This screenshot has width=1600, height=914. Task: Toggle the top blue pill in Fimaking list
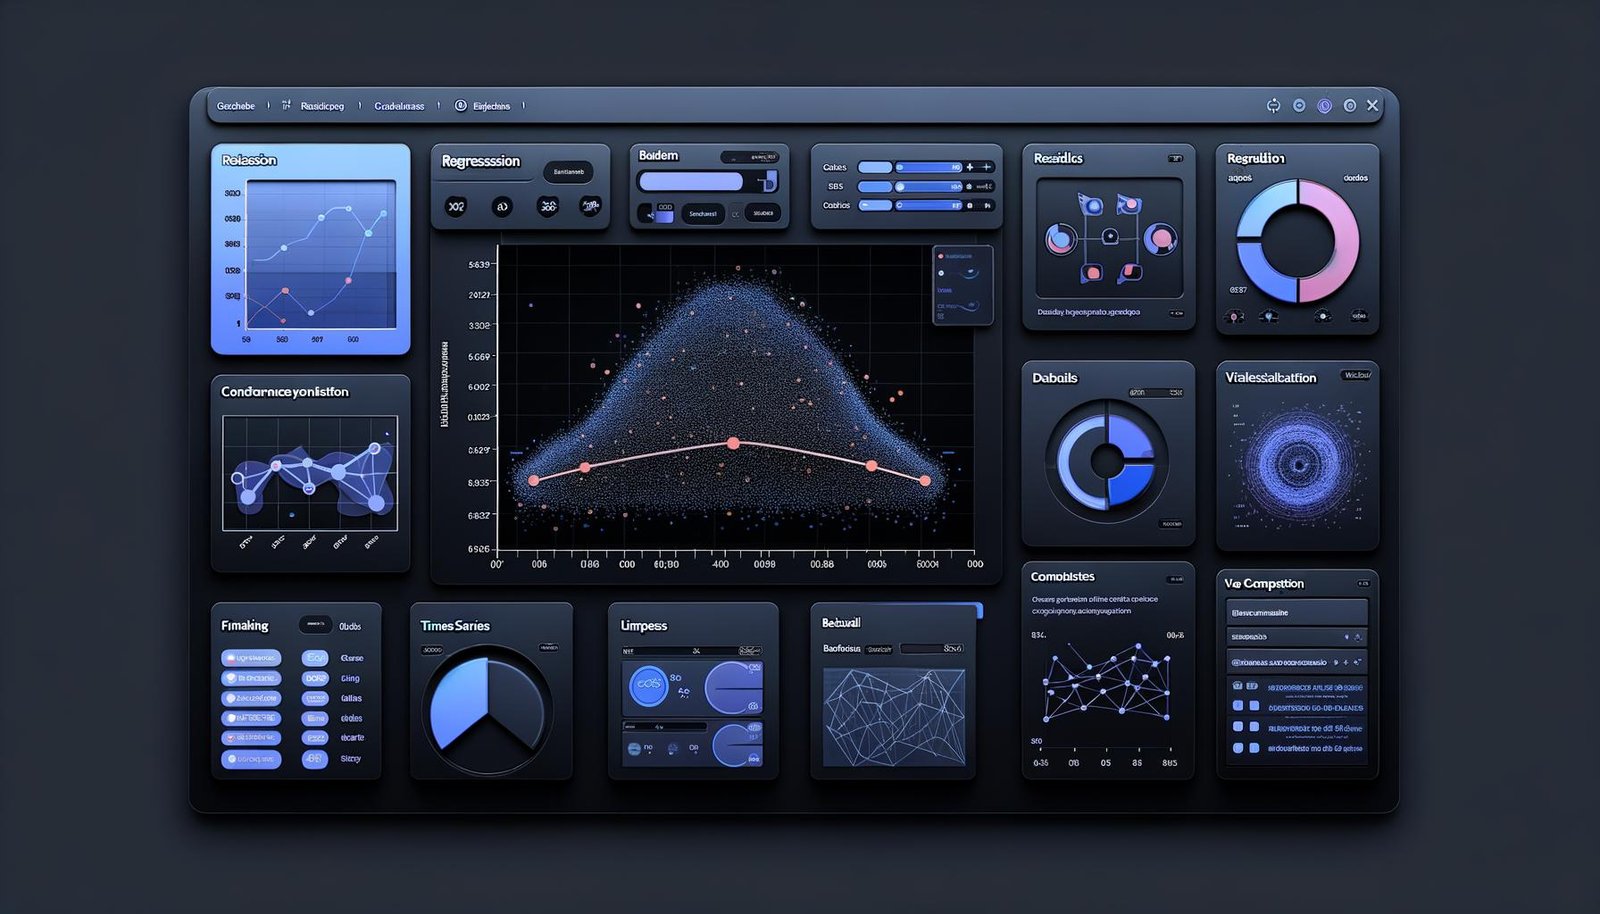[x=251, y=658]
